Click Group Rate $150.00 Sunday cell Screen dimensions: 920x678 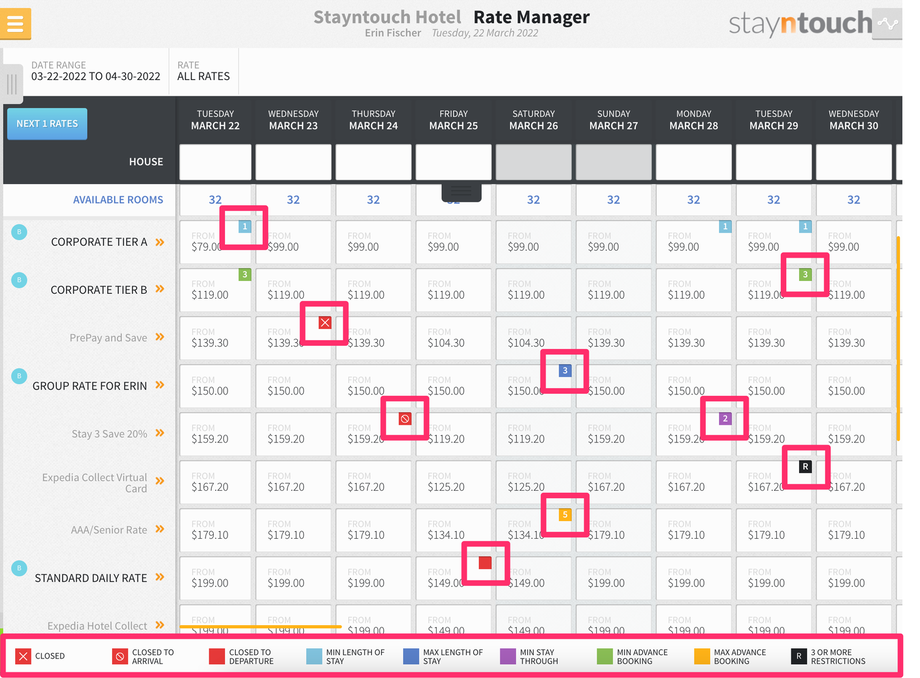(x=613, y=386)
